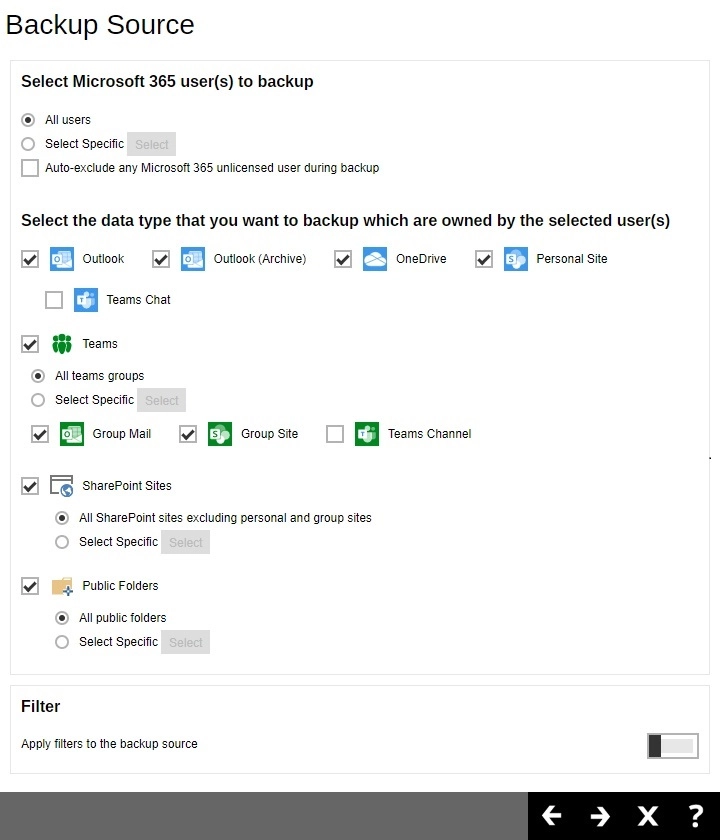
Task: Click the Group Site icon
Action: [x=219, y=433]
